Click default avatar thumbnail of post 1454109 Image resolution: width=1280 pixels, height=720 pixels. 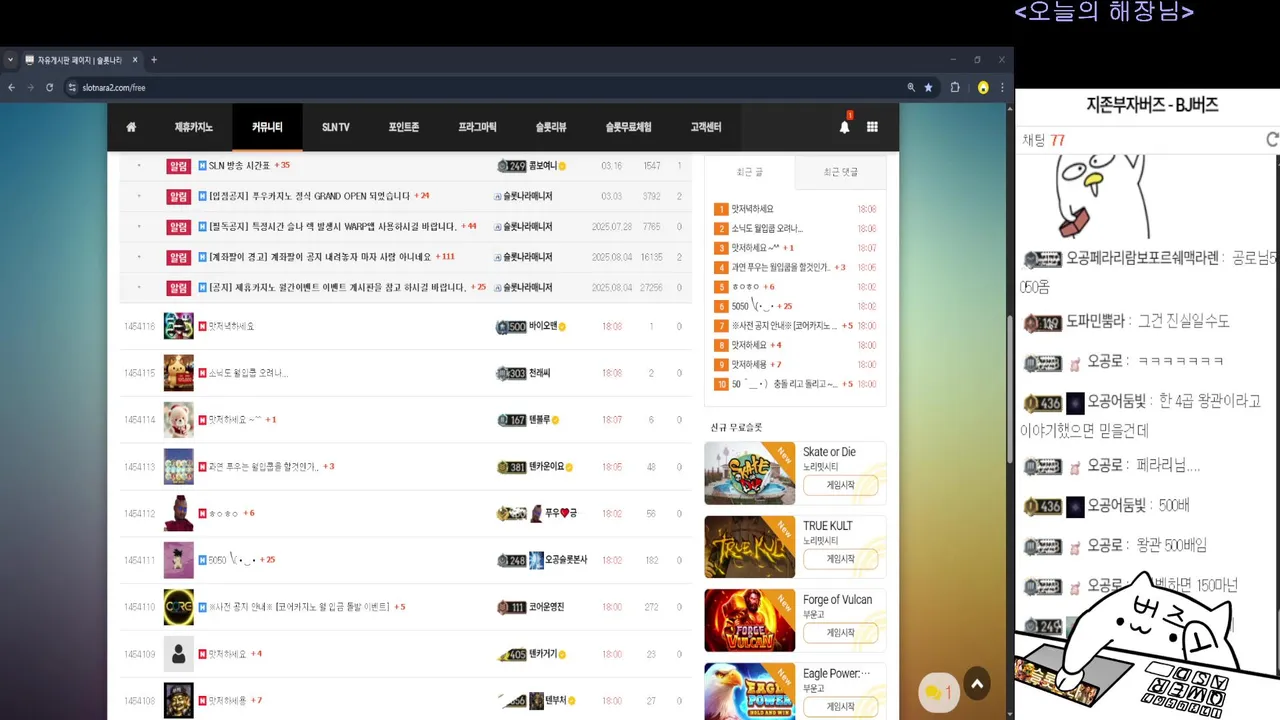[x=178, y=654]
